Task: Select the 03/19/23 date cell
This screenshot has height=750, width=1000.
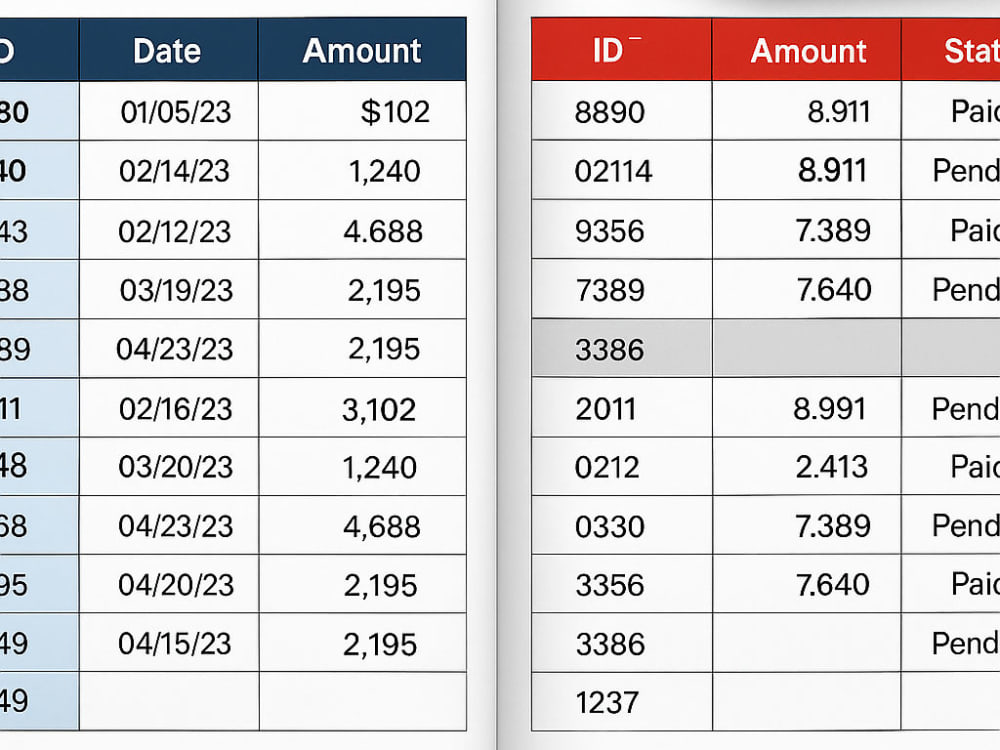Action: pyautogui.click(x=168, y=290)
